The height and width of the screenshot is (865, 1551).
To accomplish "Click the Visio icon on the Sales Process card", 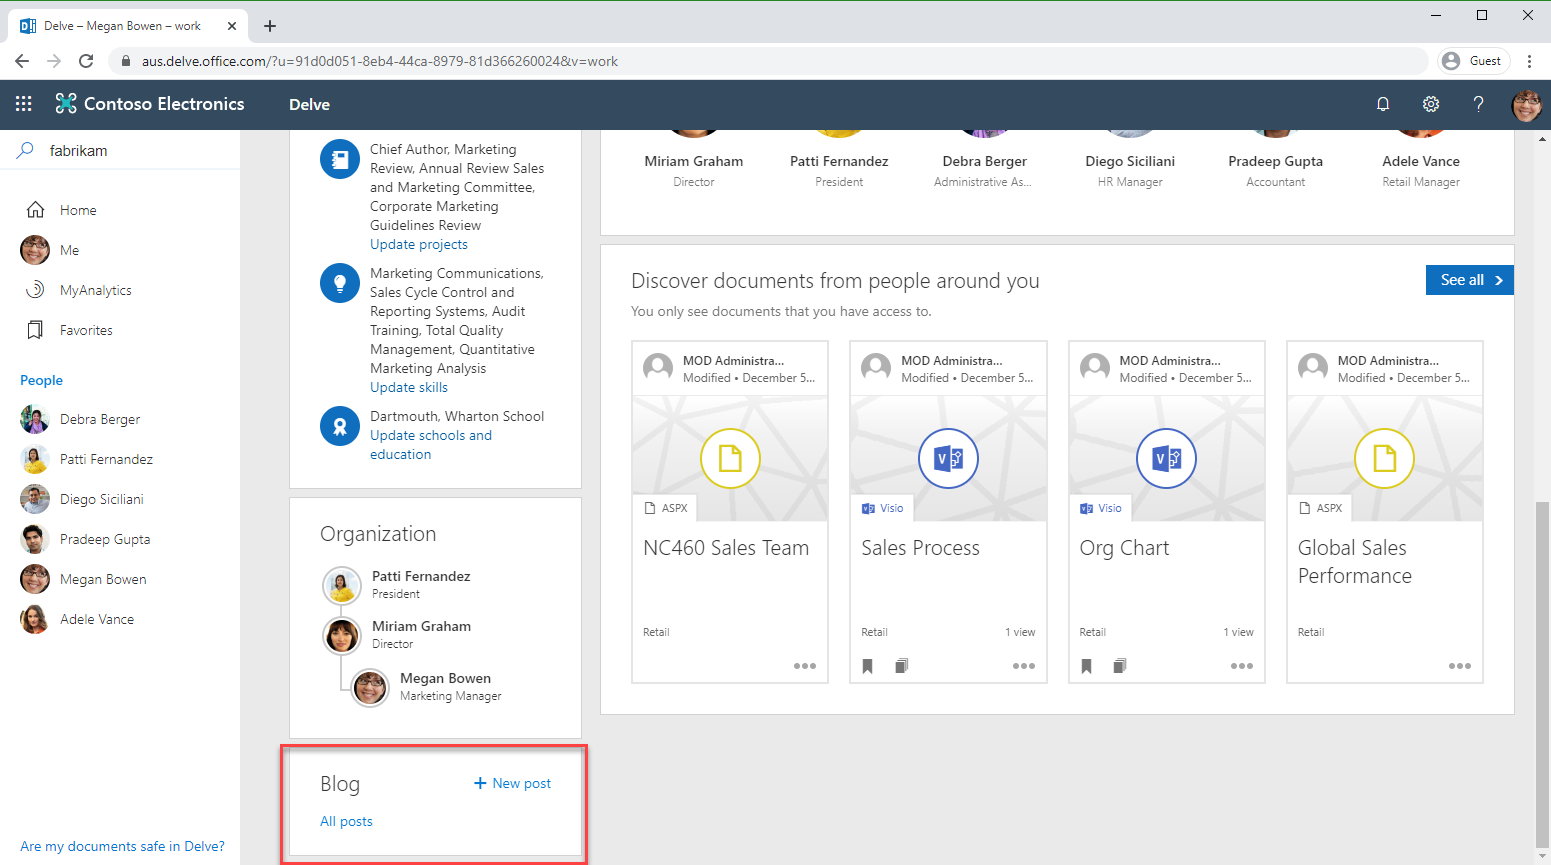I will pos(948,458).
